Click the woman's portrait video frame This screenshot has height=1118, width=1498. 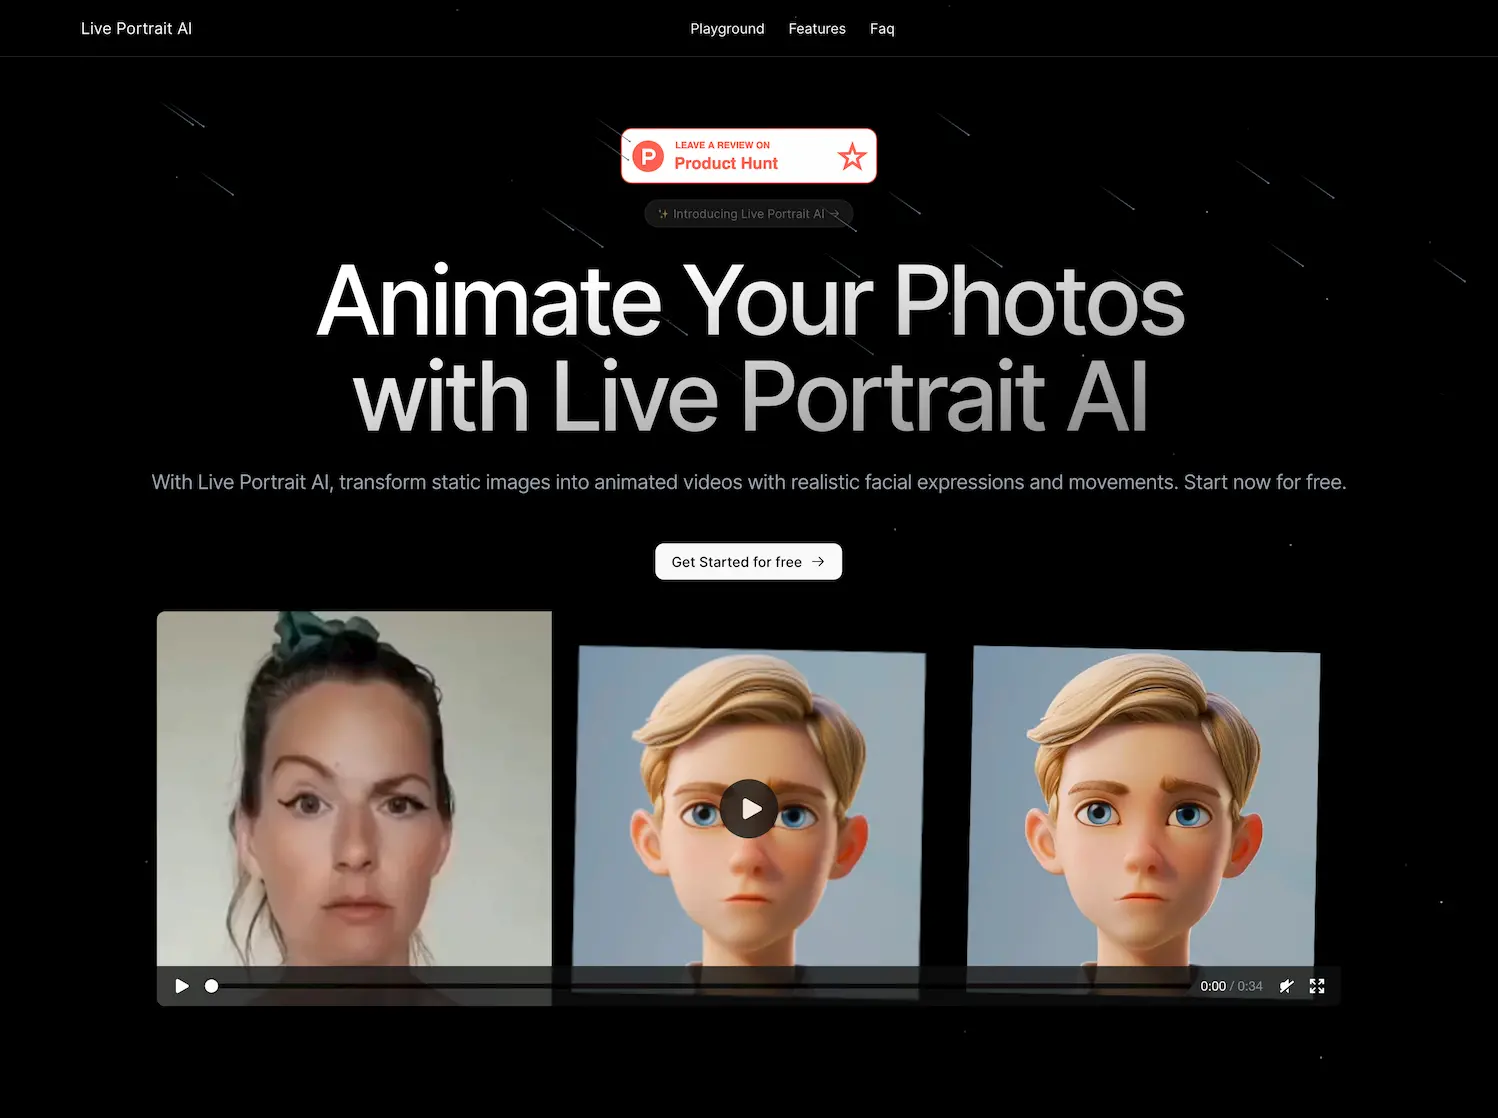click(x=354, y=790)
